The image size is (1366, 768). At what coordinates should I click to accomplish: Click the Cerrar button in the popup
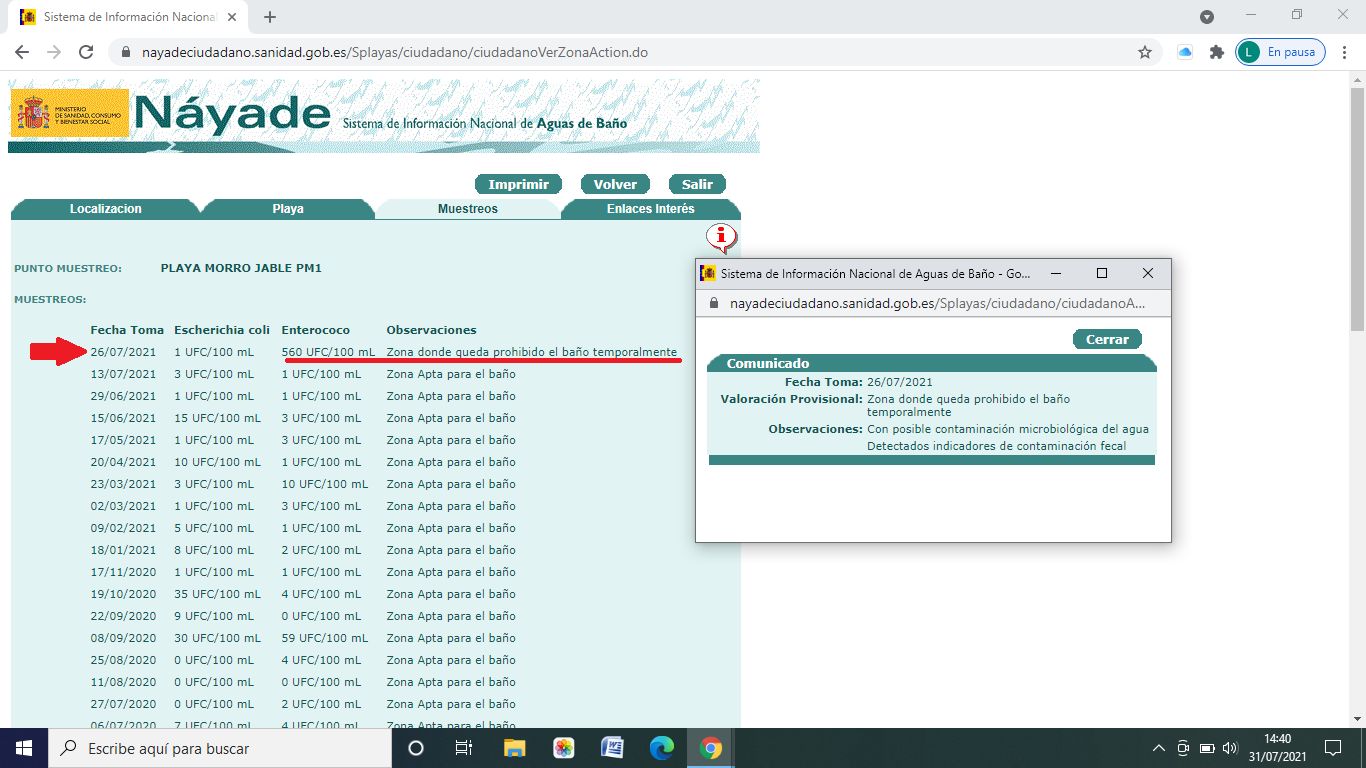click(1107, 339)
